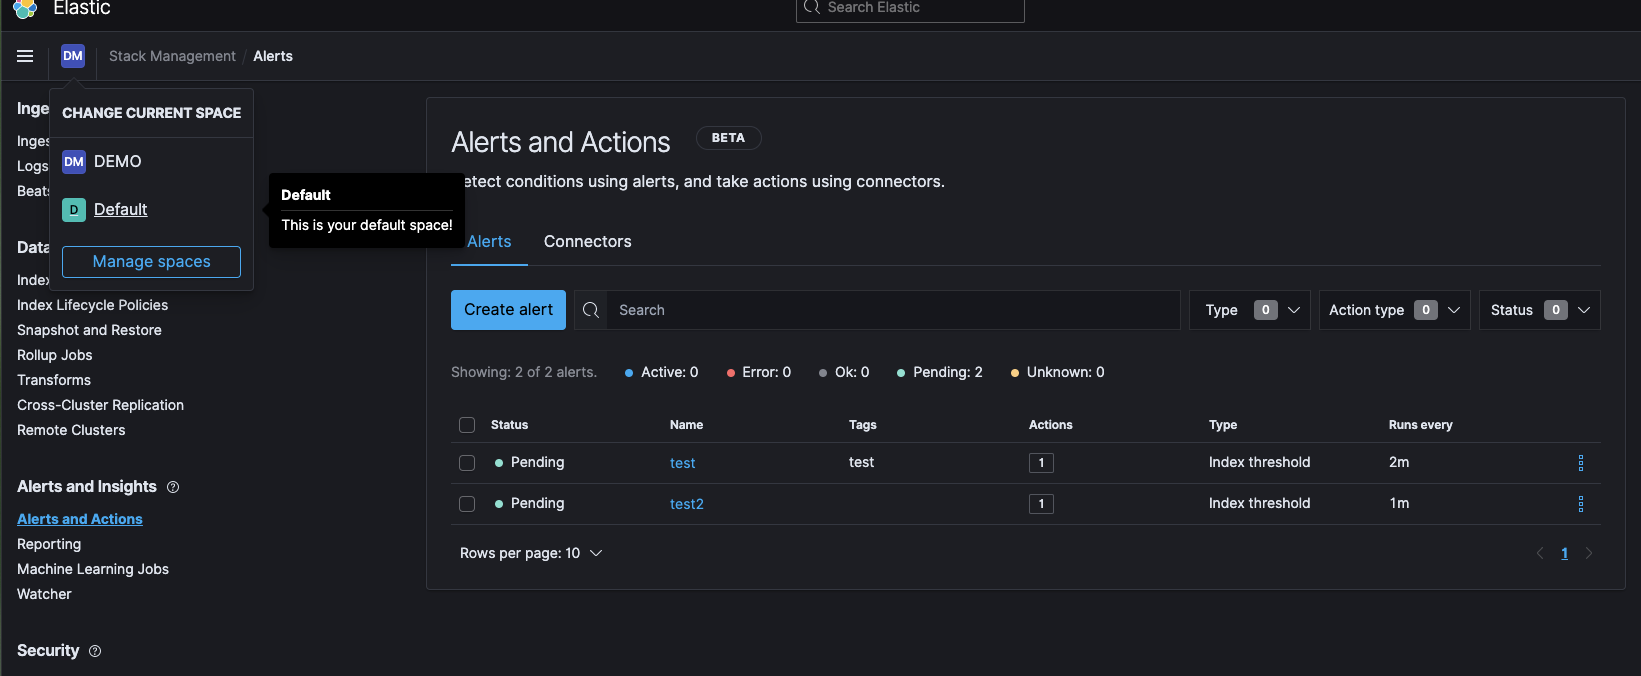Sort by Runs every column header
The height and width of the screenshot is (676, 1641).
(1420, 425)
